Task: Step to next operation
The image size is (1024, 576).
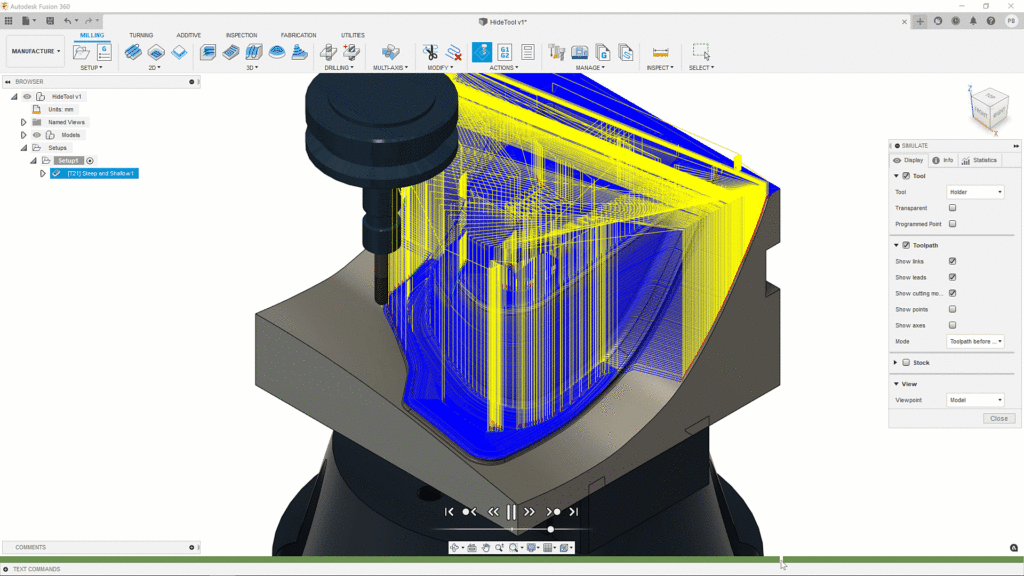Action: coord(553,512)
